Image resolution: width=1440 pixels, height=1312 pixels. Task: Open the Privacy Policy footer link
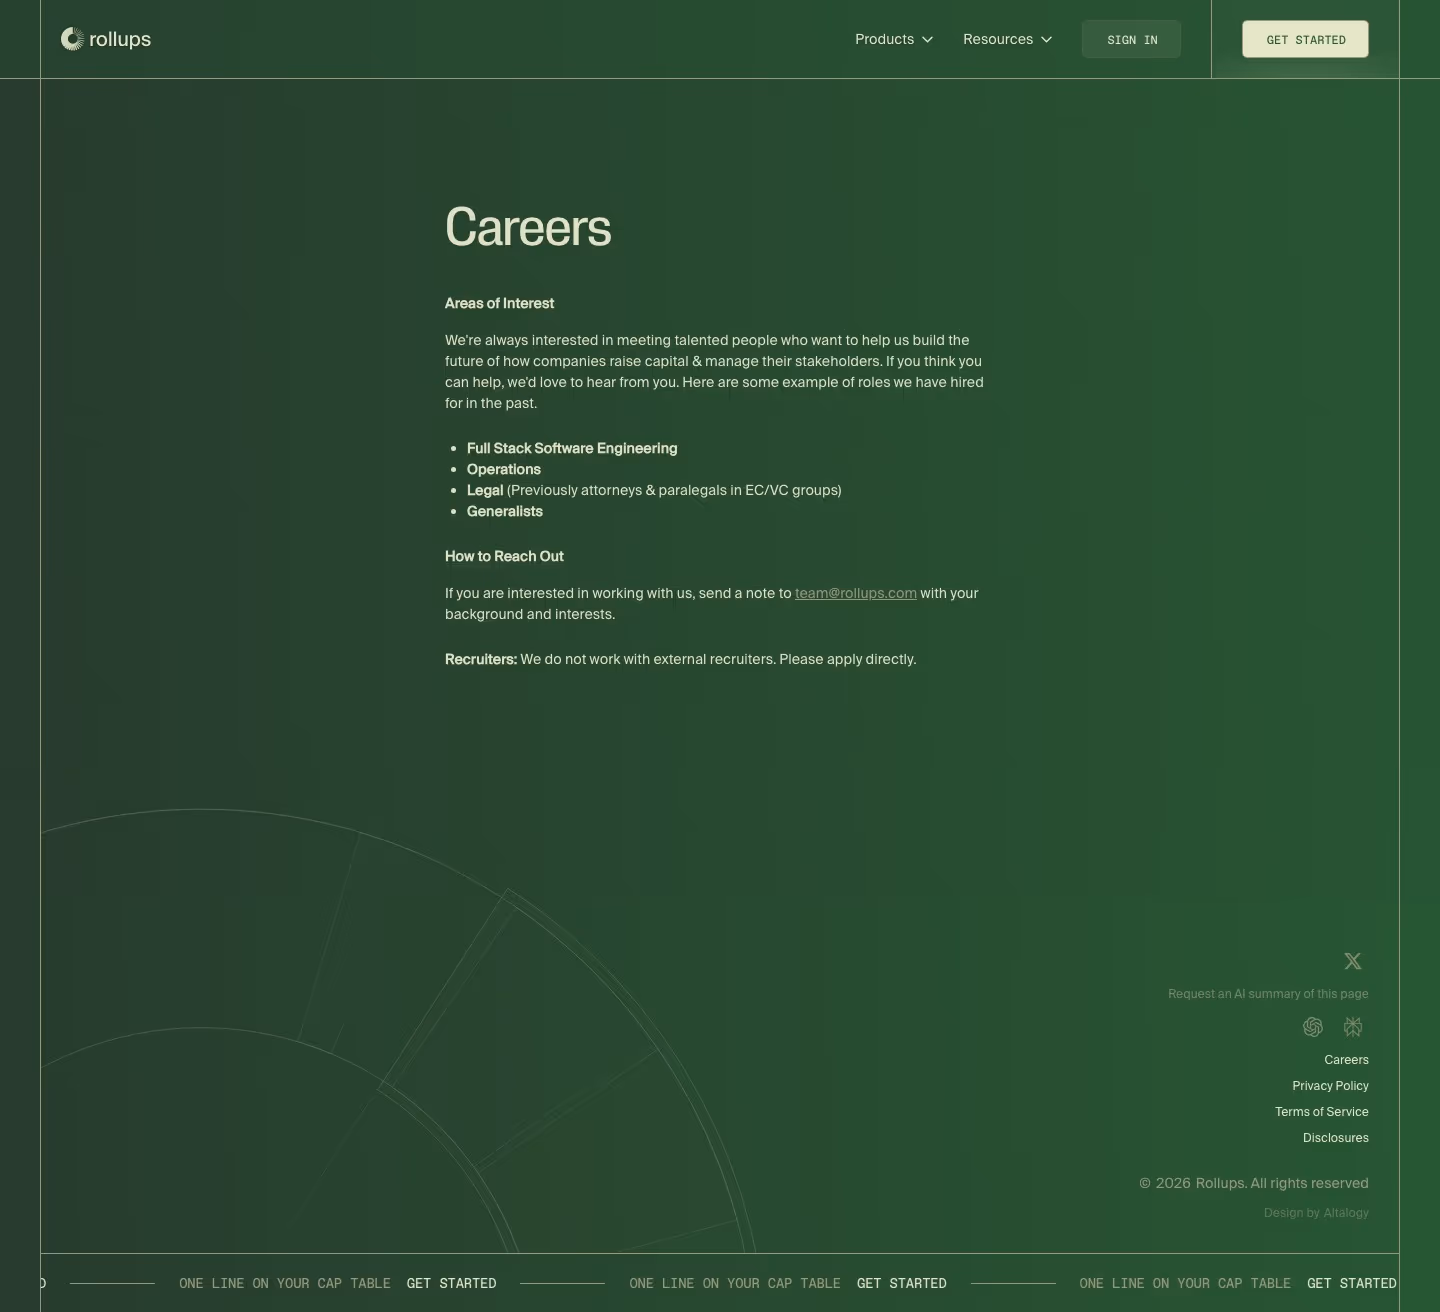(x=1330, y=1086)
